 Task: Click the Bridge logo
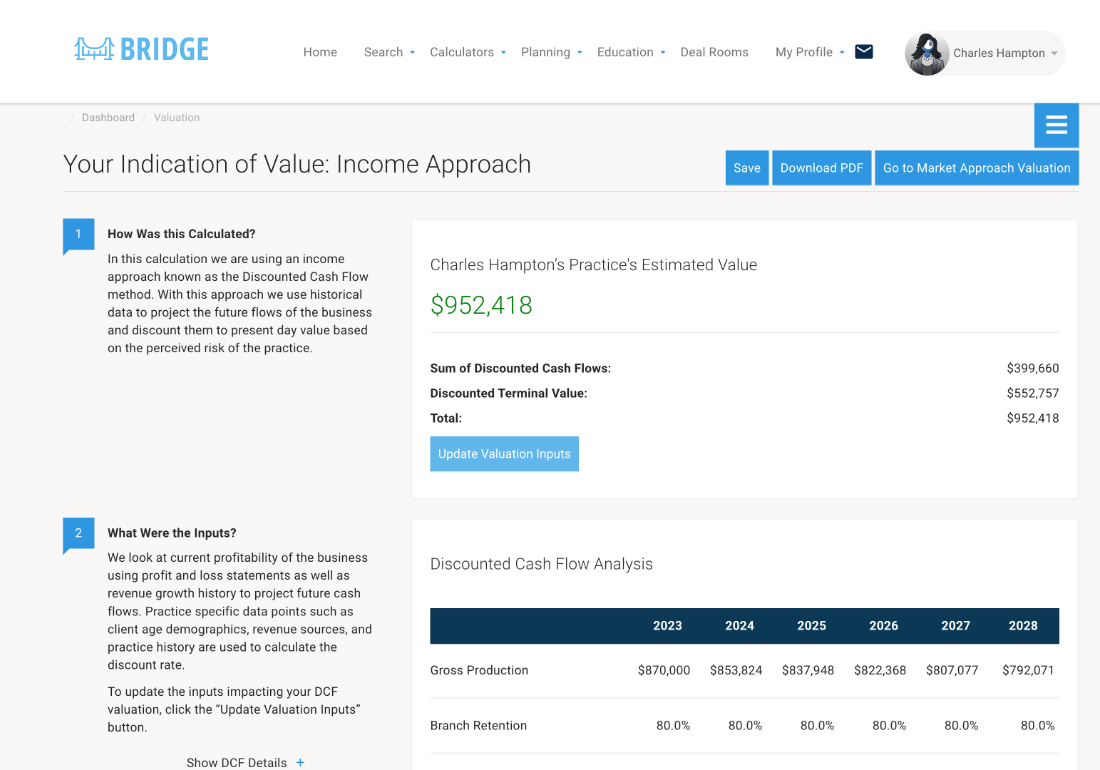pyautogui.click(x=141, y=50)
